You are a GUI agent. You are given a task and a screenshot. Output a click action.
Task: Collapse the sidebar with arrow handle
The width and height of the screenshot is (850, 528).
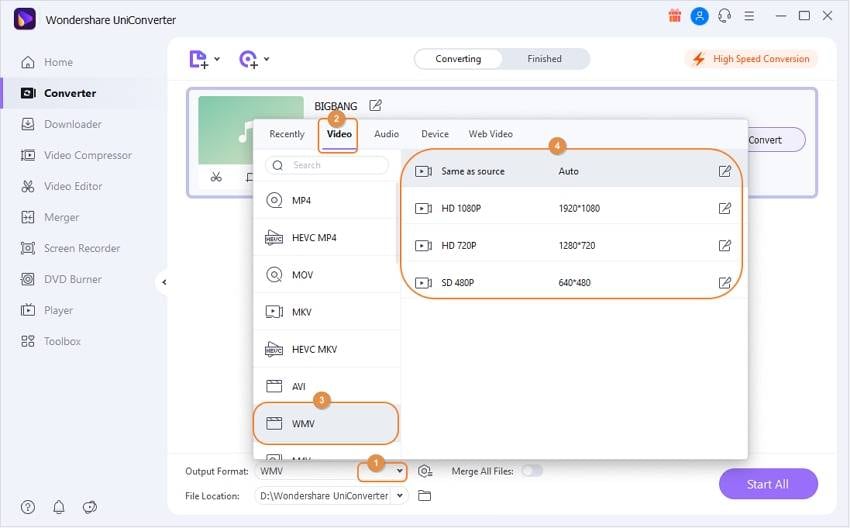164,282
